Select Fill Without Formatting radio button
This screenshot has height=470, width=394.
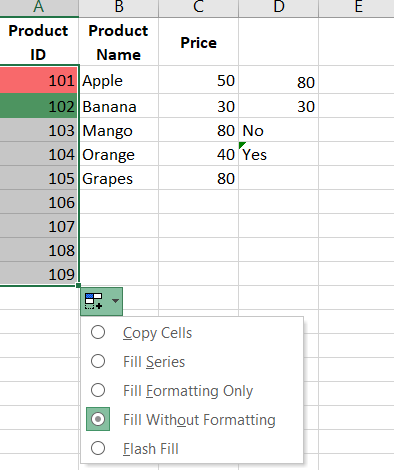[x=98, y=419]
